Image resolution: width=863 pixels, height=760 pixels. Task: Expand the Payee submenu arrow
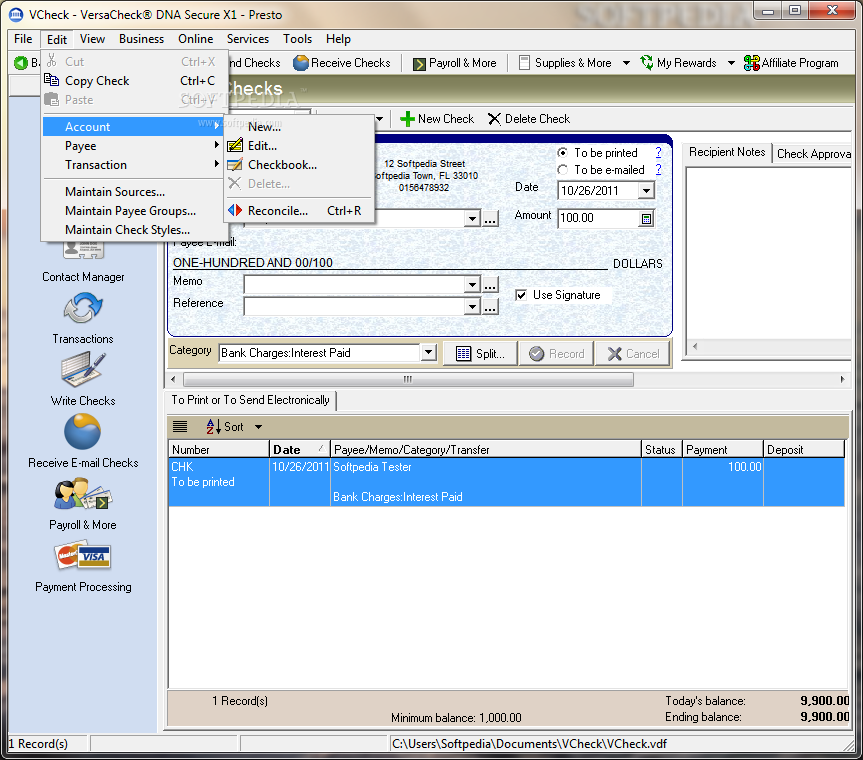[x=216, y=145]
